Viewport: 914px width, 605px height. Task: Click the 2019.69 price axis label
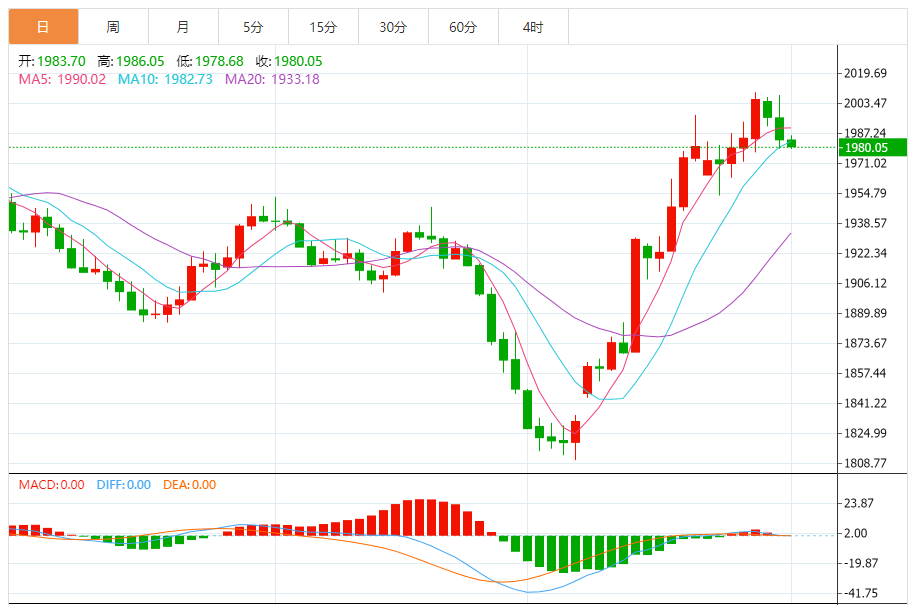(865, 73)
